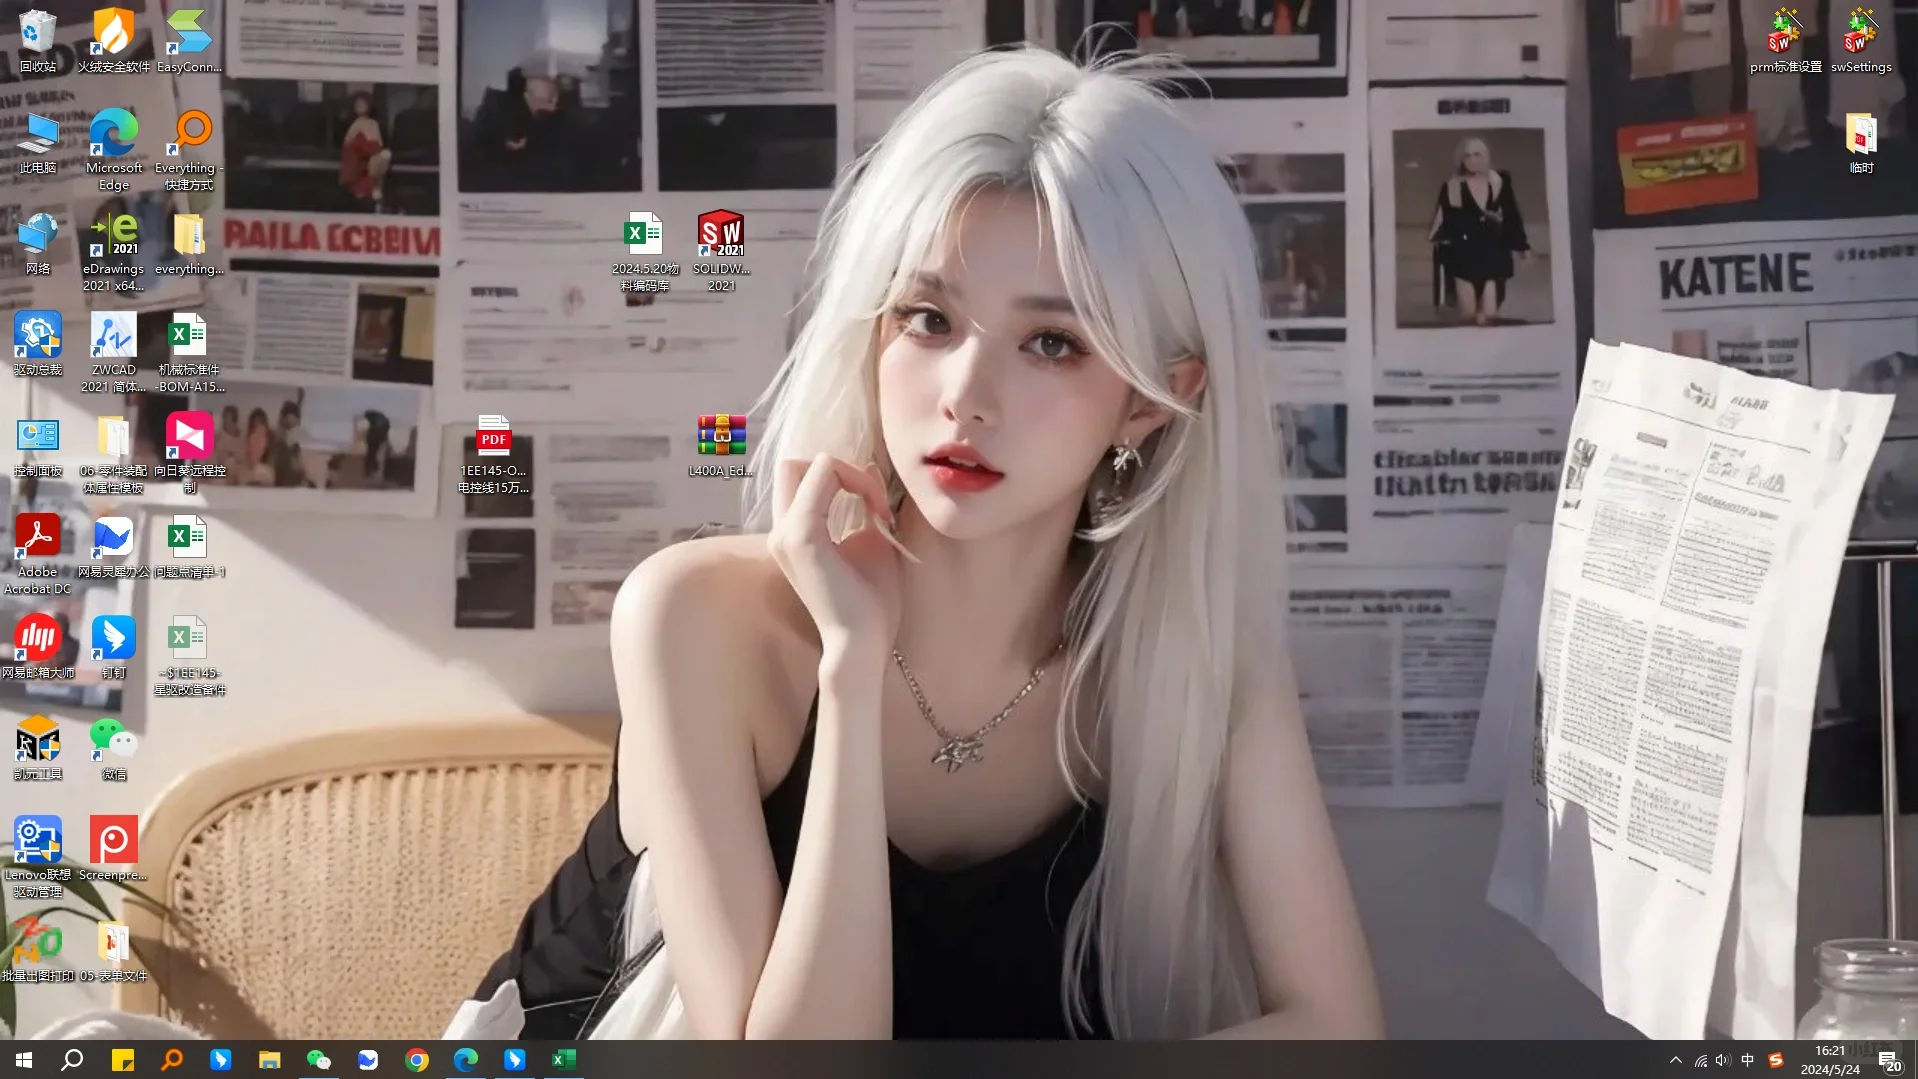Open the network status tray icon
Viewport: 1918px width, 1079px height.
pos(1700,1060)
